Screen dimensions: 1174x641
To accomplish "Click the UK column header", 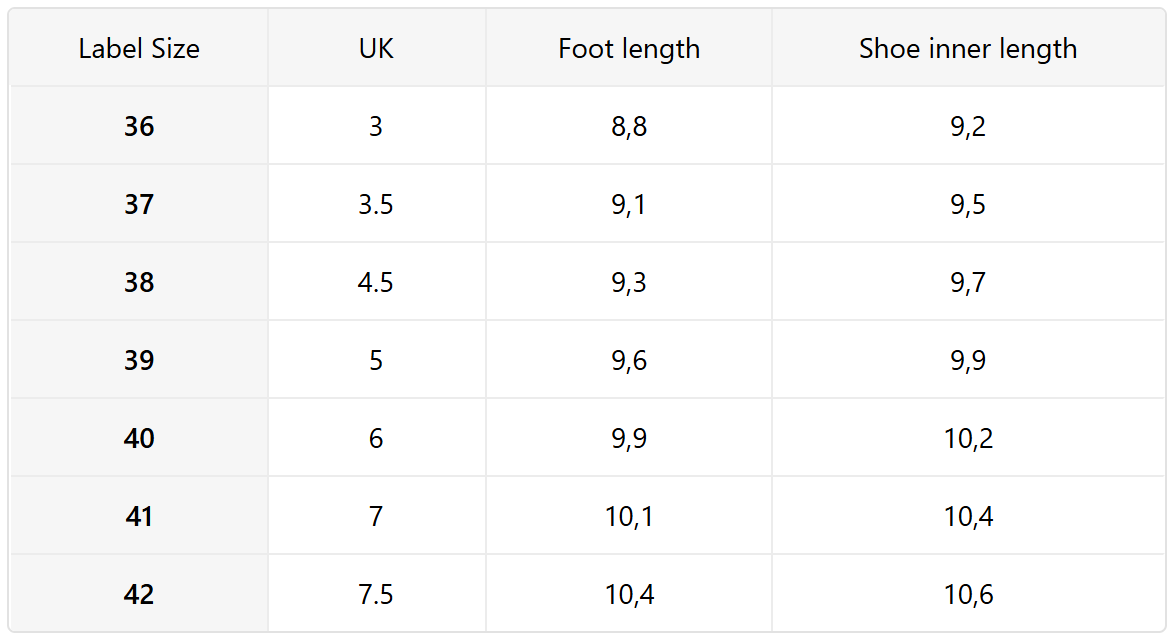I will pos(376,49).
